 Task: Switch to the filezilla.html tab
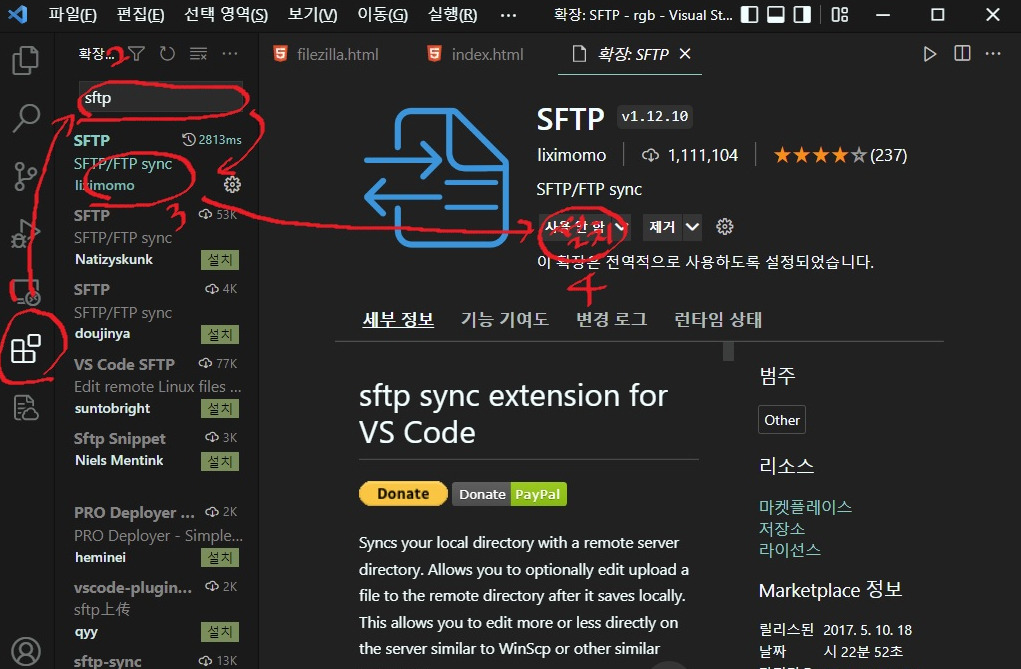coord(337,54)
